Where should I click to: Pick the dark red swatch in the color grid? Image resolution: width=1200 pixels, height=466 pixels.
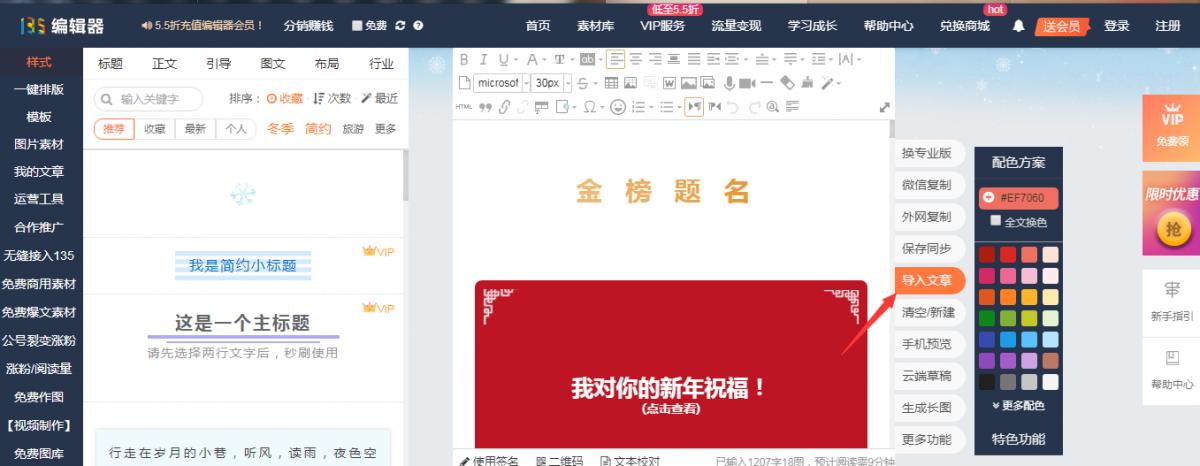coord(987,254)
